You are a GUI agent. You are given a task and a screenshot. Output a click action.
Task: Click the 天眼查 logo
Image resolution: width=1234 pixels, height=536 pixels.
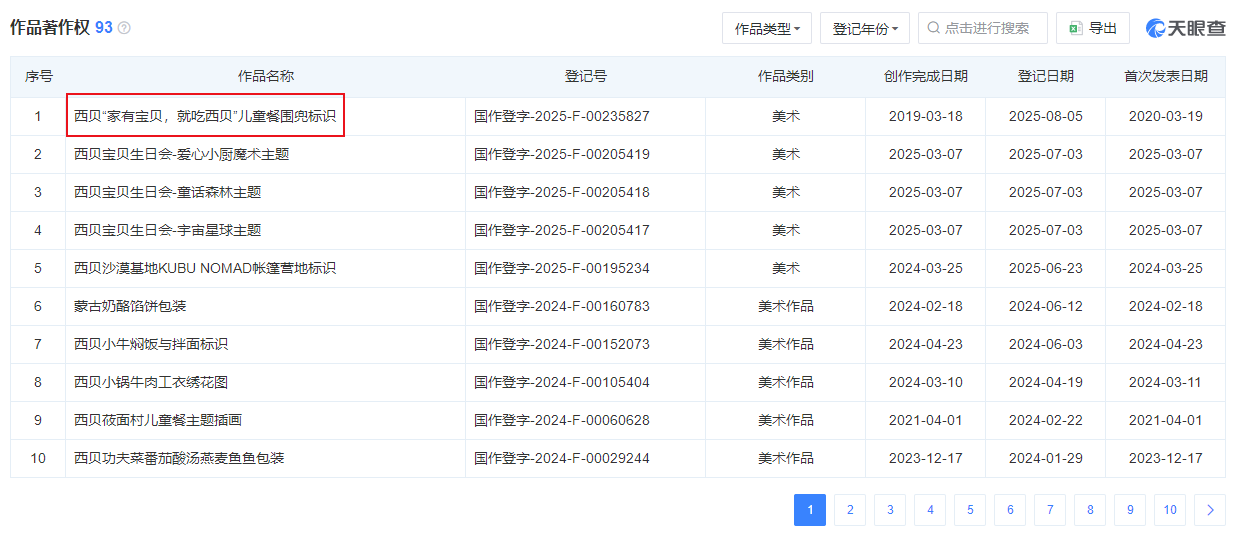tap(1186, 28)
